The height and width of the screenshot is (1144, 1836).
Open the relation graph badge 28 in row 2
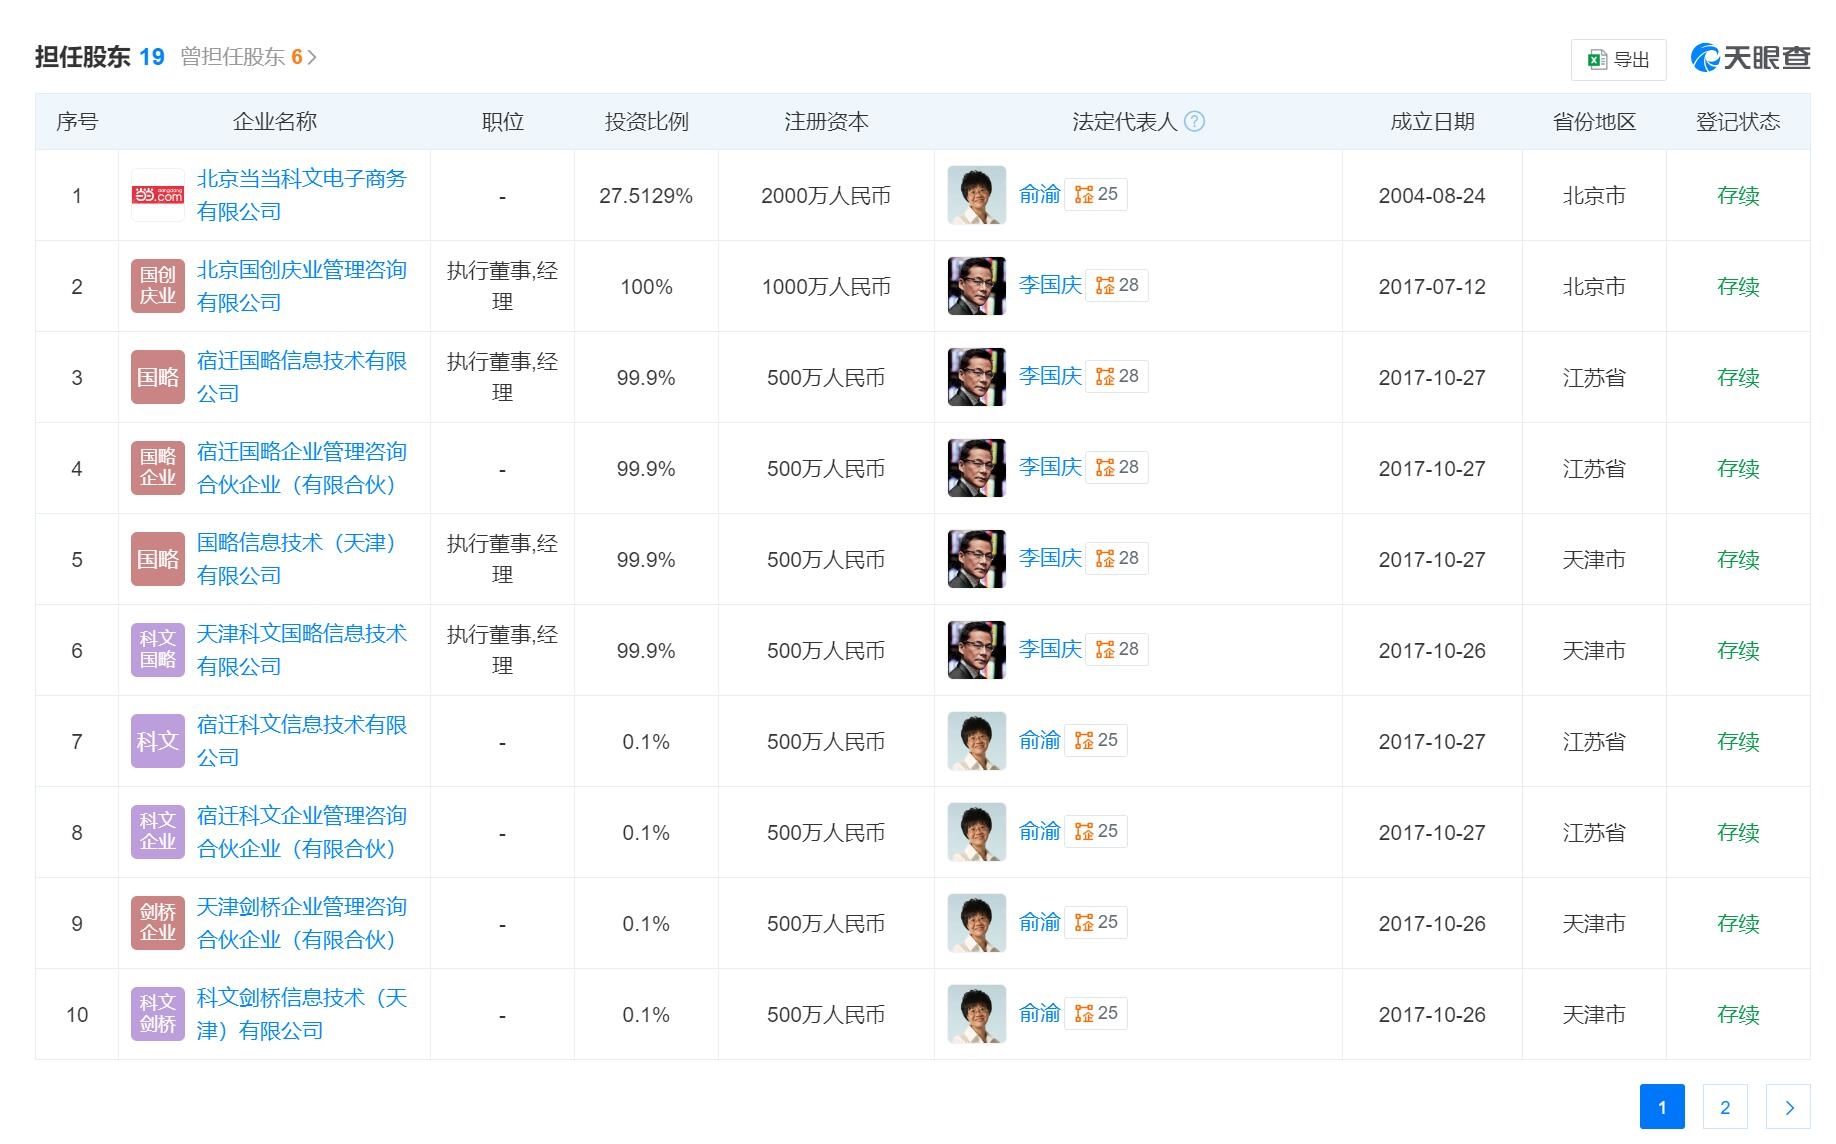[1117, 285]
